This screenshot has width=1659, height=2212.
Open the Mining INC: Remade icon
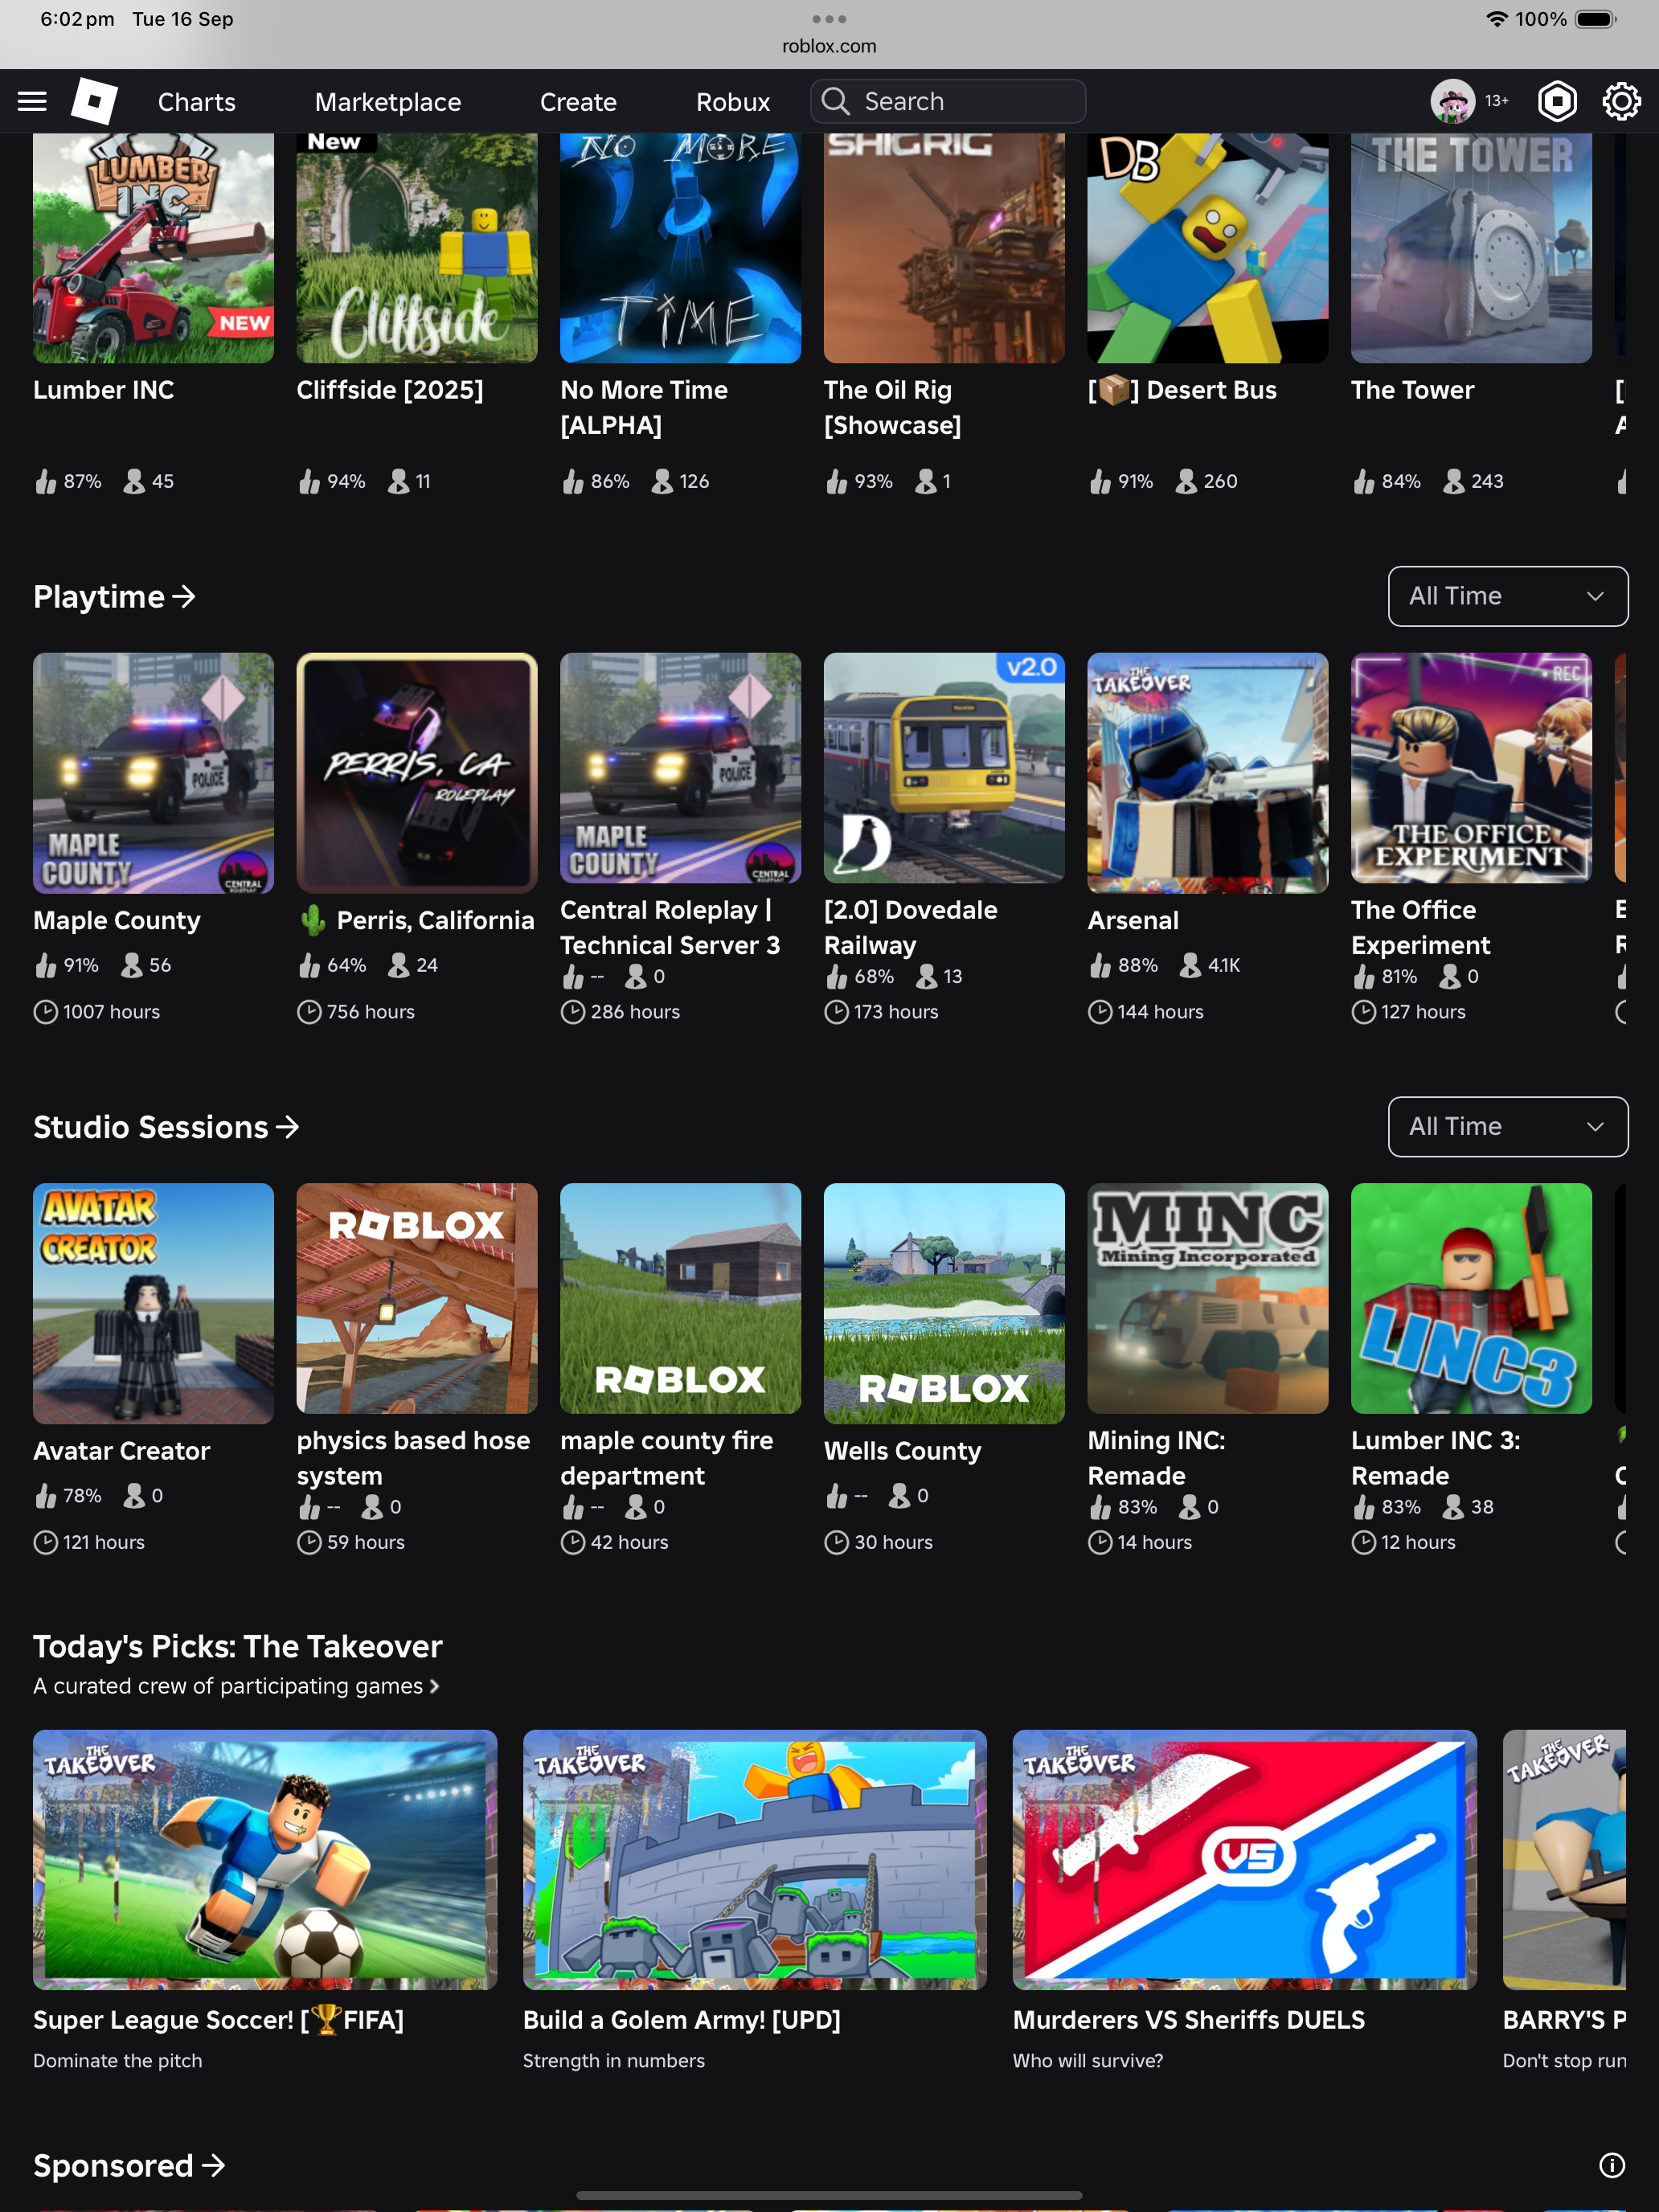[1208, 1298]
